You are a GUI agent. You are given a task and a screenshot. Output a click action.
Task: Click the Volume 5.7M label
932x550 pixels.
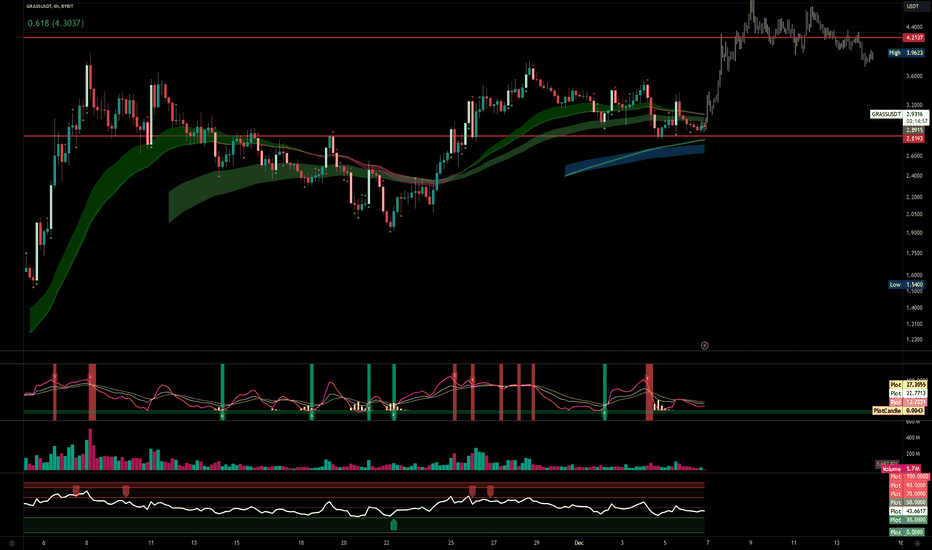902,469
